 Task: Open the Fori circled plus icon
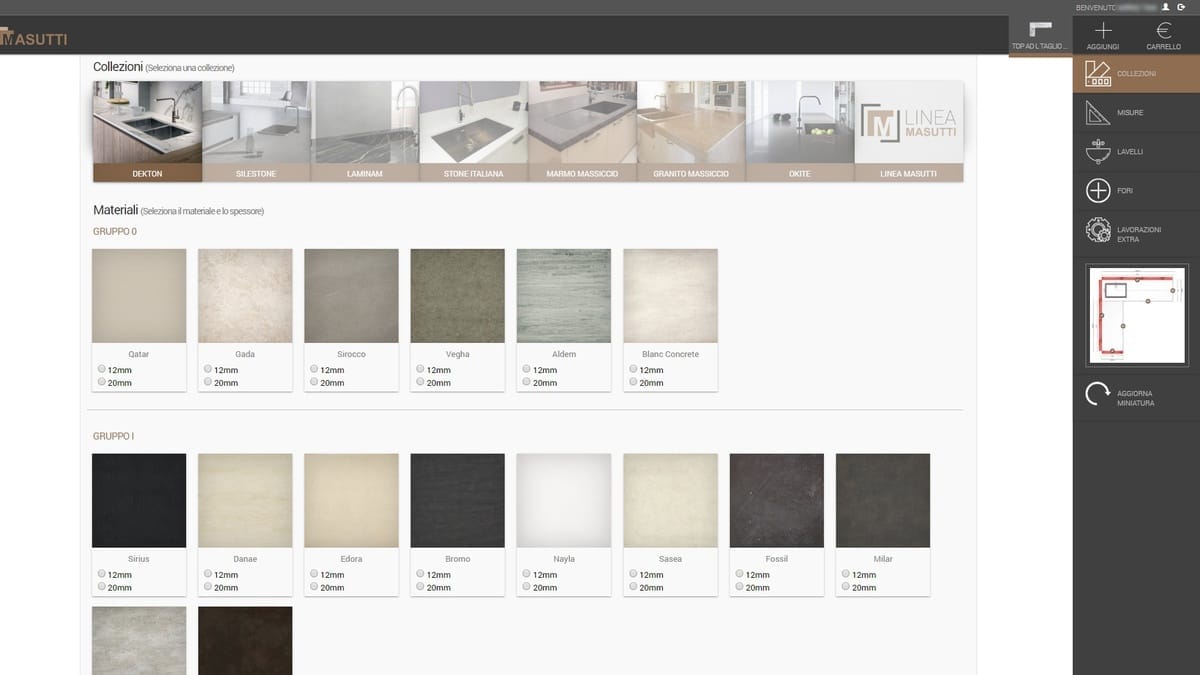click(1098, 190)
